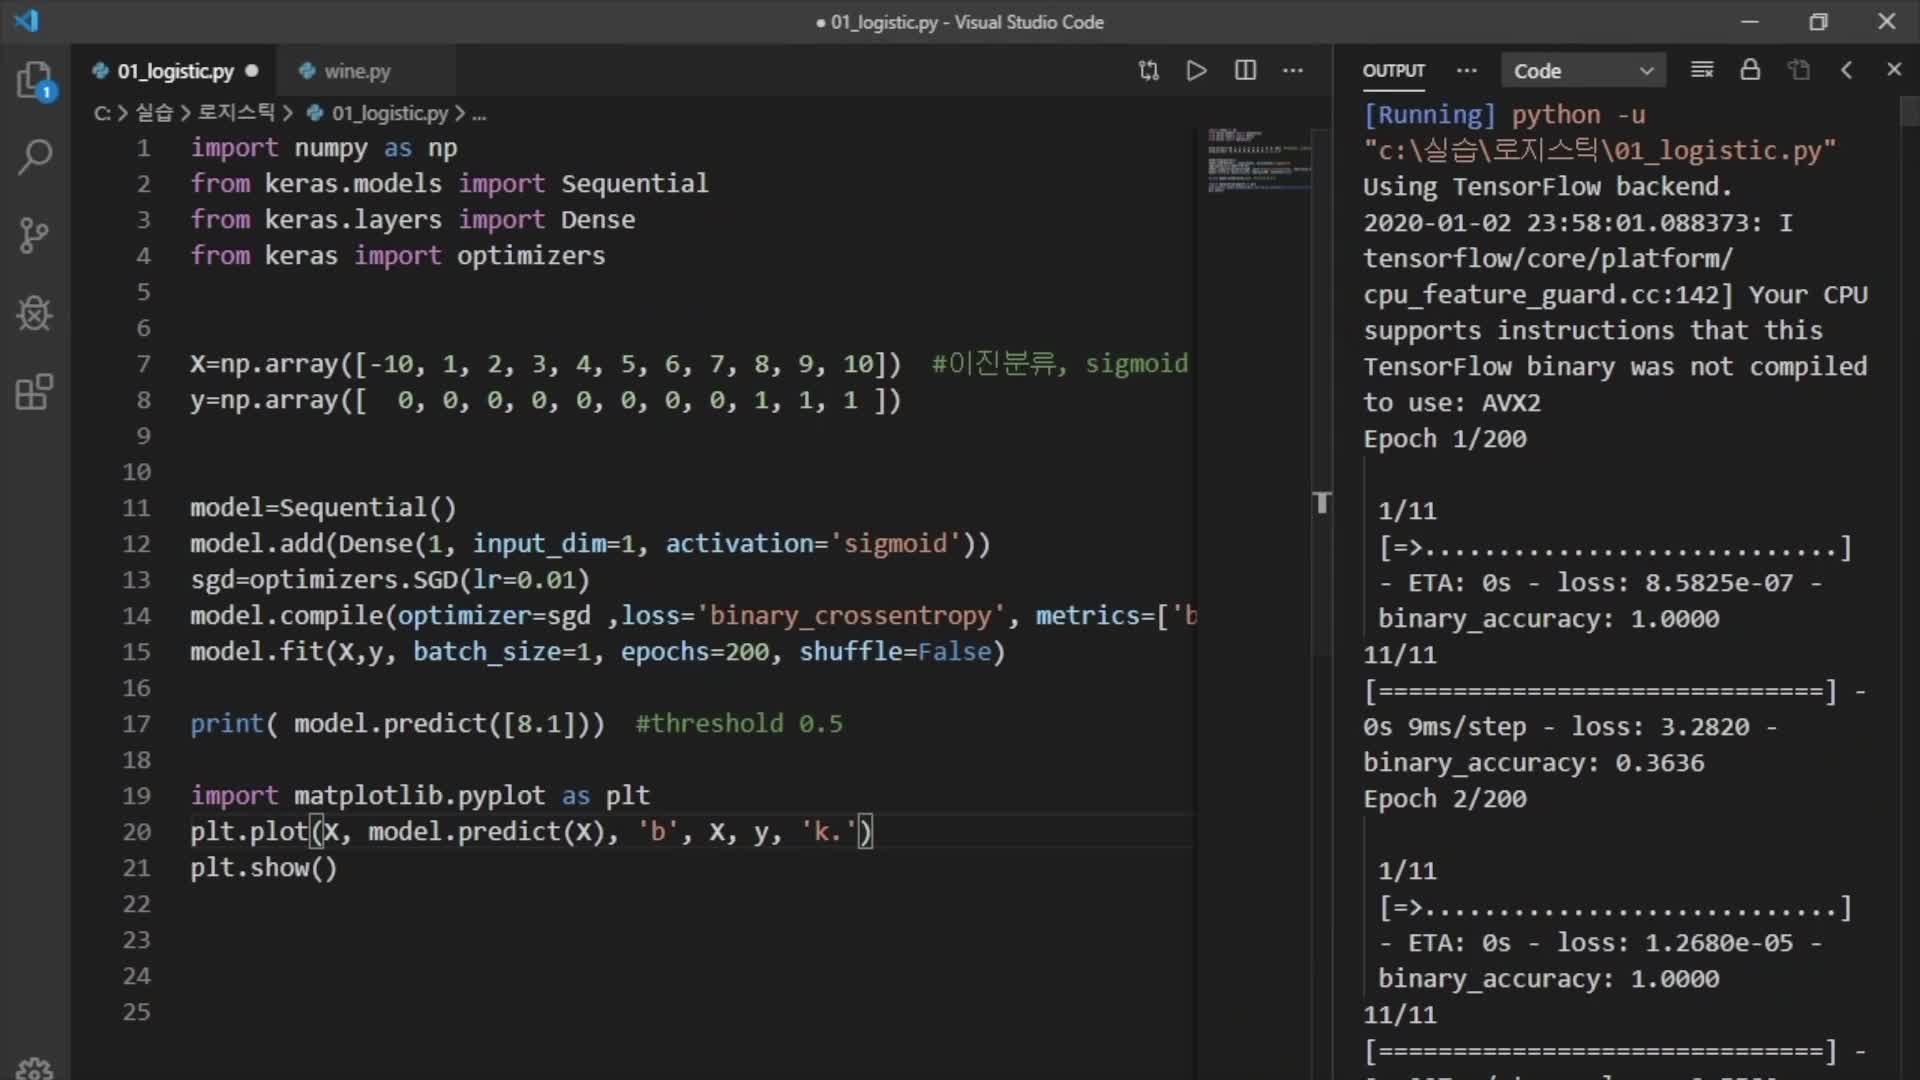Open output log file icon
The height and width of the screenshot is (1080, 1920).
[1799, 70]
